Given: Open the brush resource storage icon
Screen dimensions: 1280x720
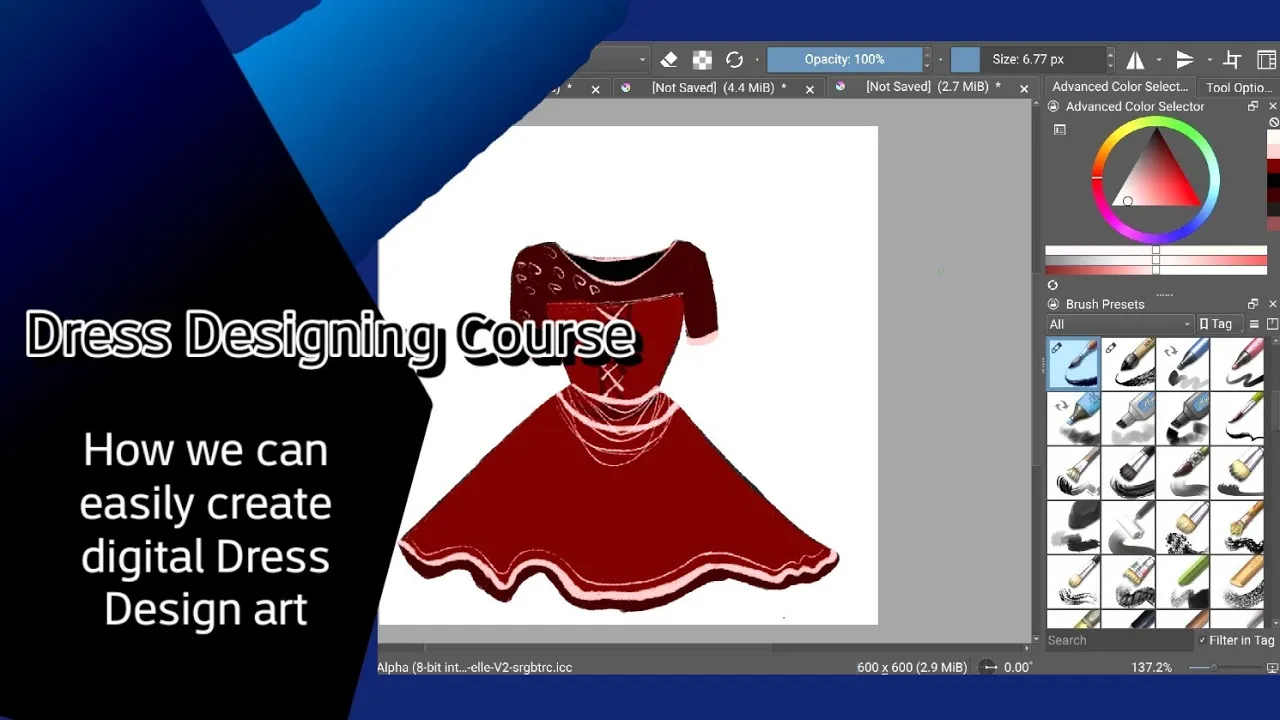Looking at the screenshot, I should tap(1273, 324).
